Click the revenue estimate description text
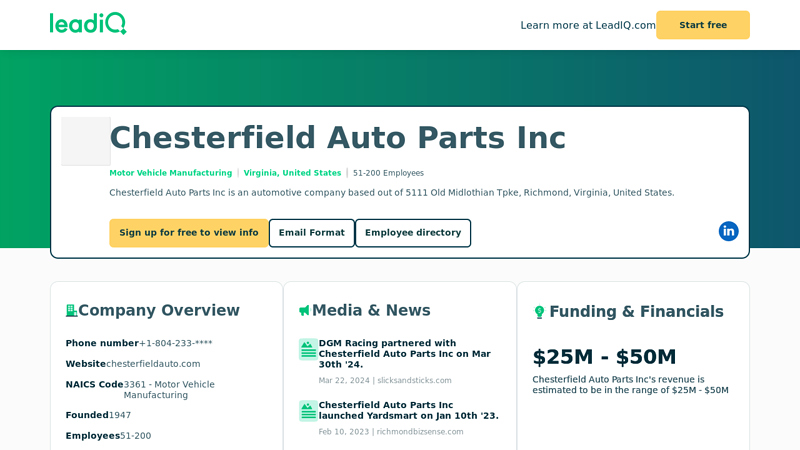The image size is (800, 450). pos(631,385)
